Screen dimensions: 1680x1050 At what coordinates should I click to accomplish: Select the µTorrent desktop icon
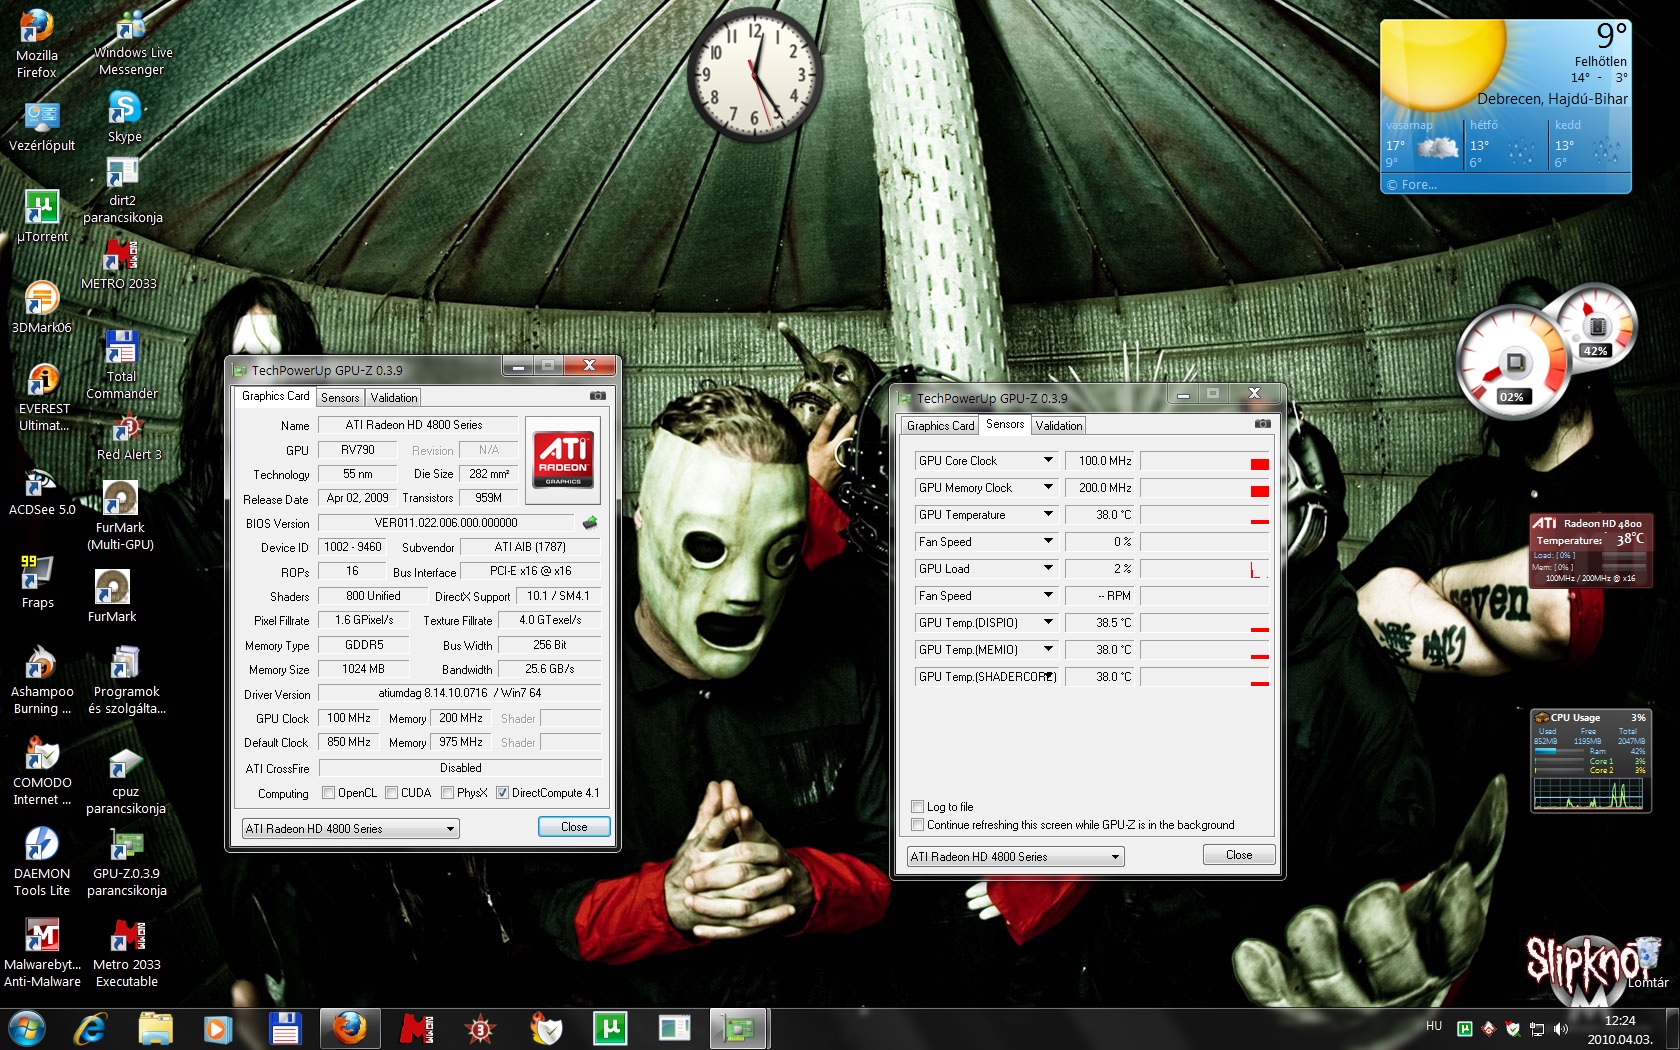pos(42,216)
